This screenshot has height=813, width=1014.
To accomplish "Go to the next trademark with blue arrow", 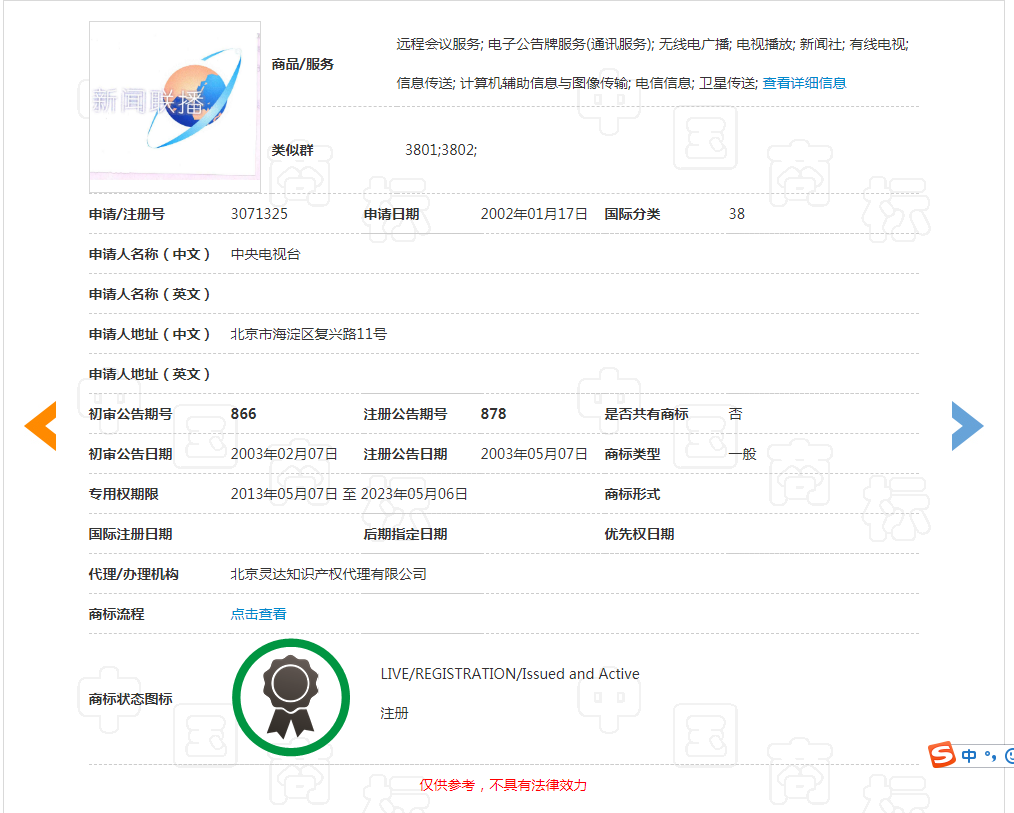I will click(x=967, y=426).
